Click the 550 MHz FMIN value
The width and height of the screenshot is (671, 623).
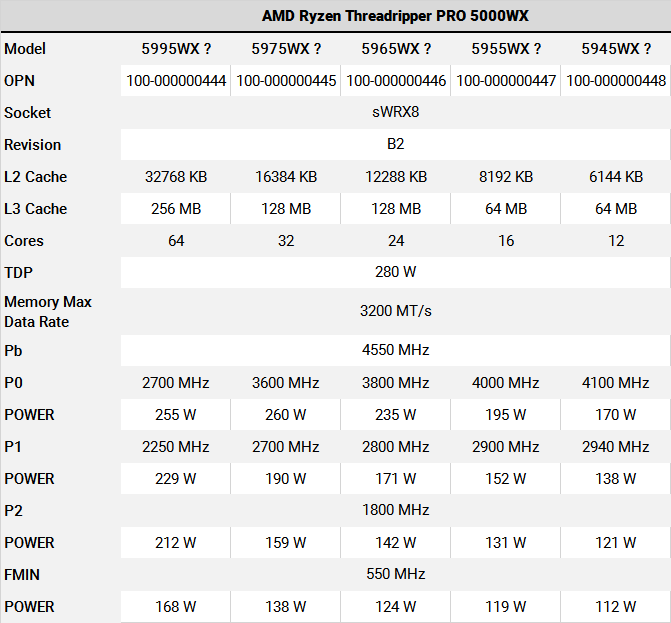pyautogui.click(x=395, y=574)
